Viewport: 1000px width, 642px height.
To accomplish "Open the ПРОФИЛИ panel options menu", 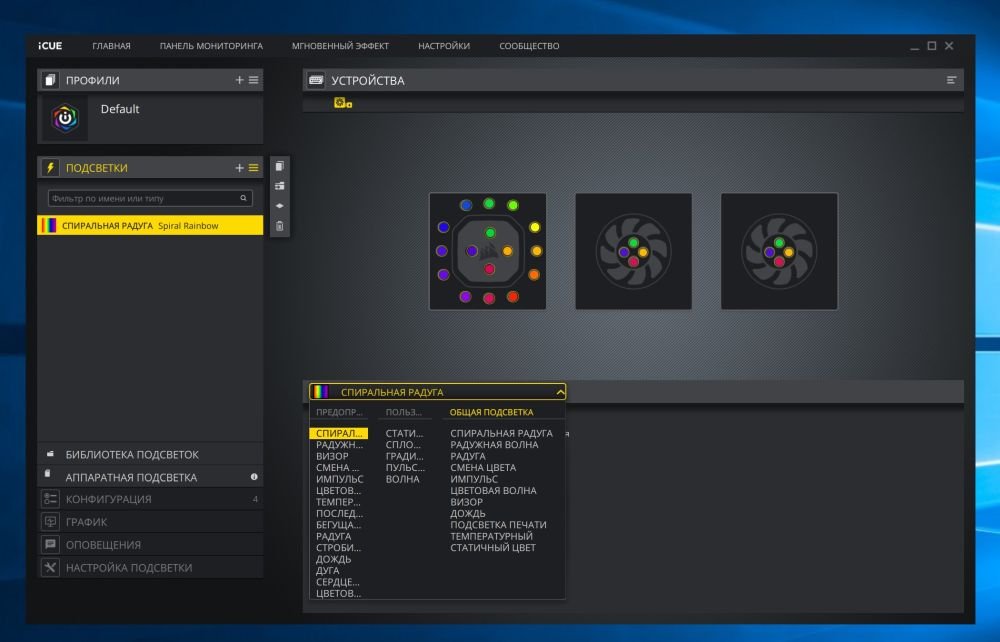I will coord(253,80).
